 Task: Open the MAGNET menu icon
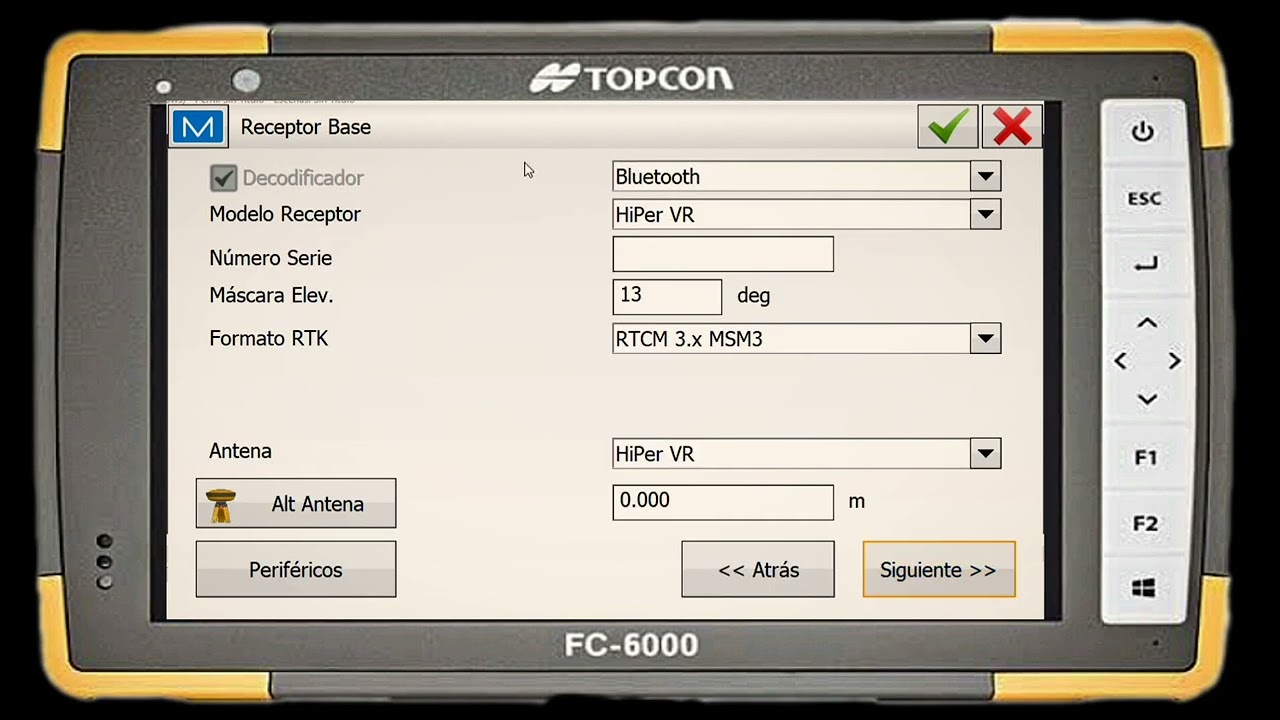coord(198,127)
